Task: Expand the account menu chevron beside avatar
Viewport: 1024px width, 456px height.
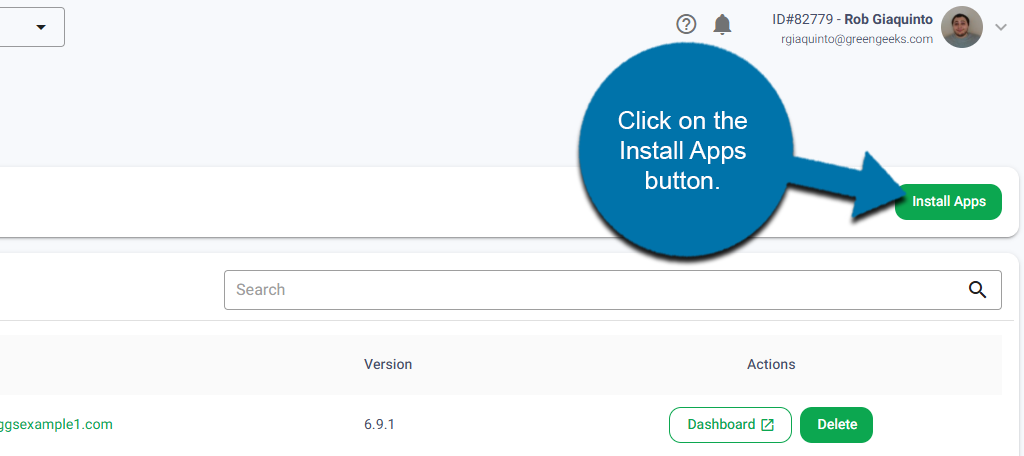Action: click(1001, 27)
